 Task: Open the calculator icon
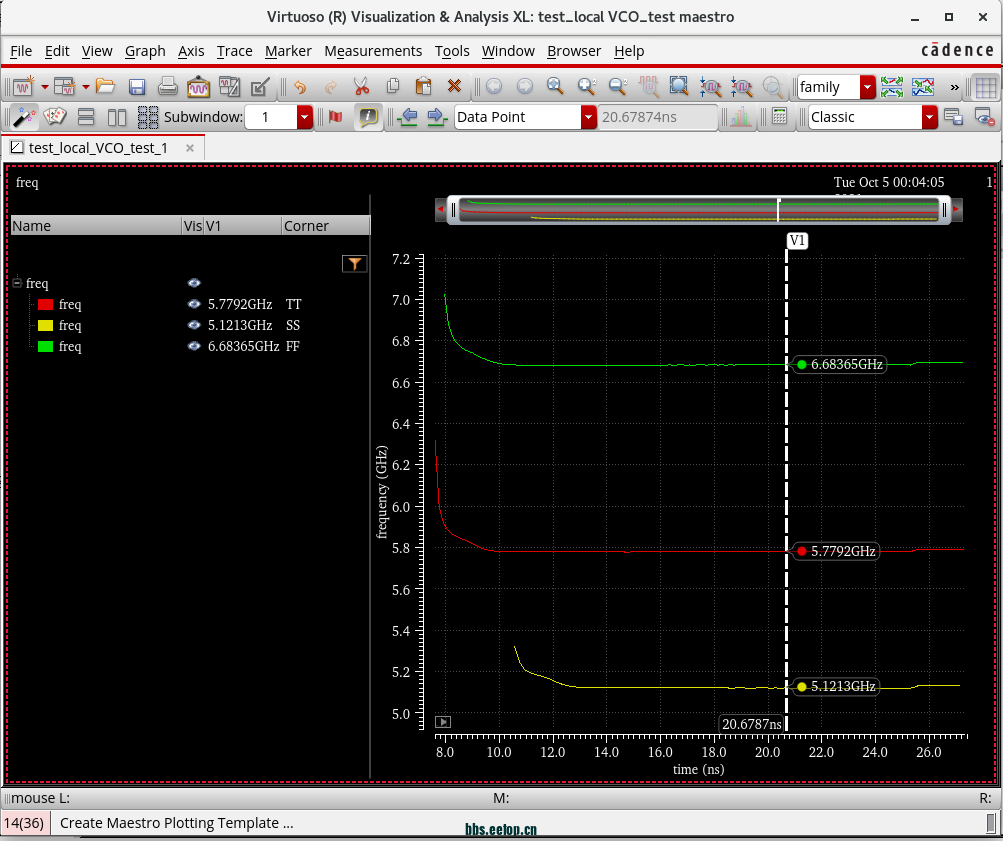pyautogui.click(x=779, y=117)
